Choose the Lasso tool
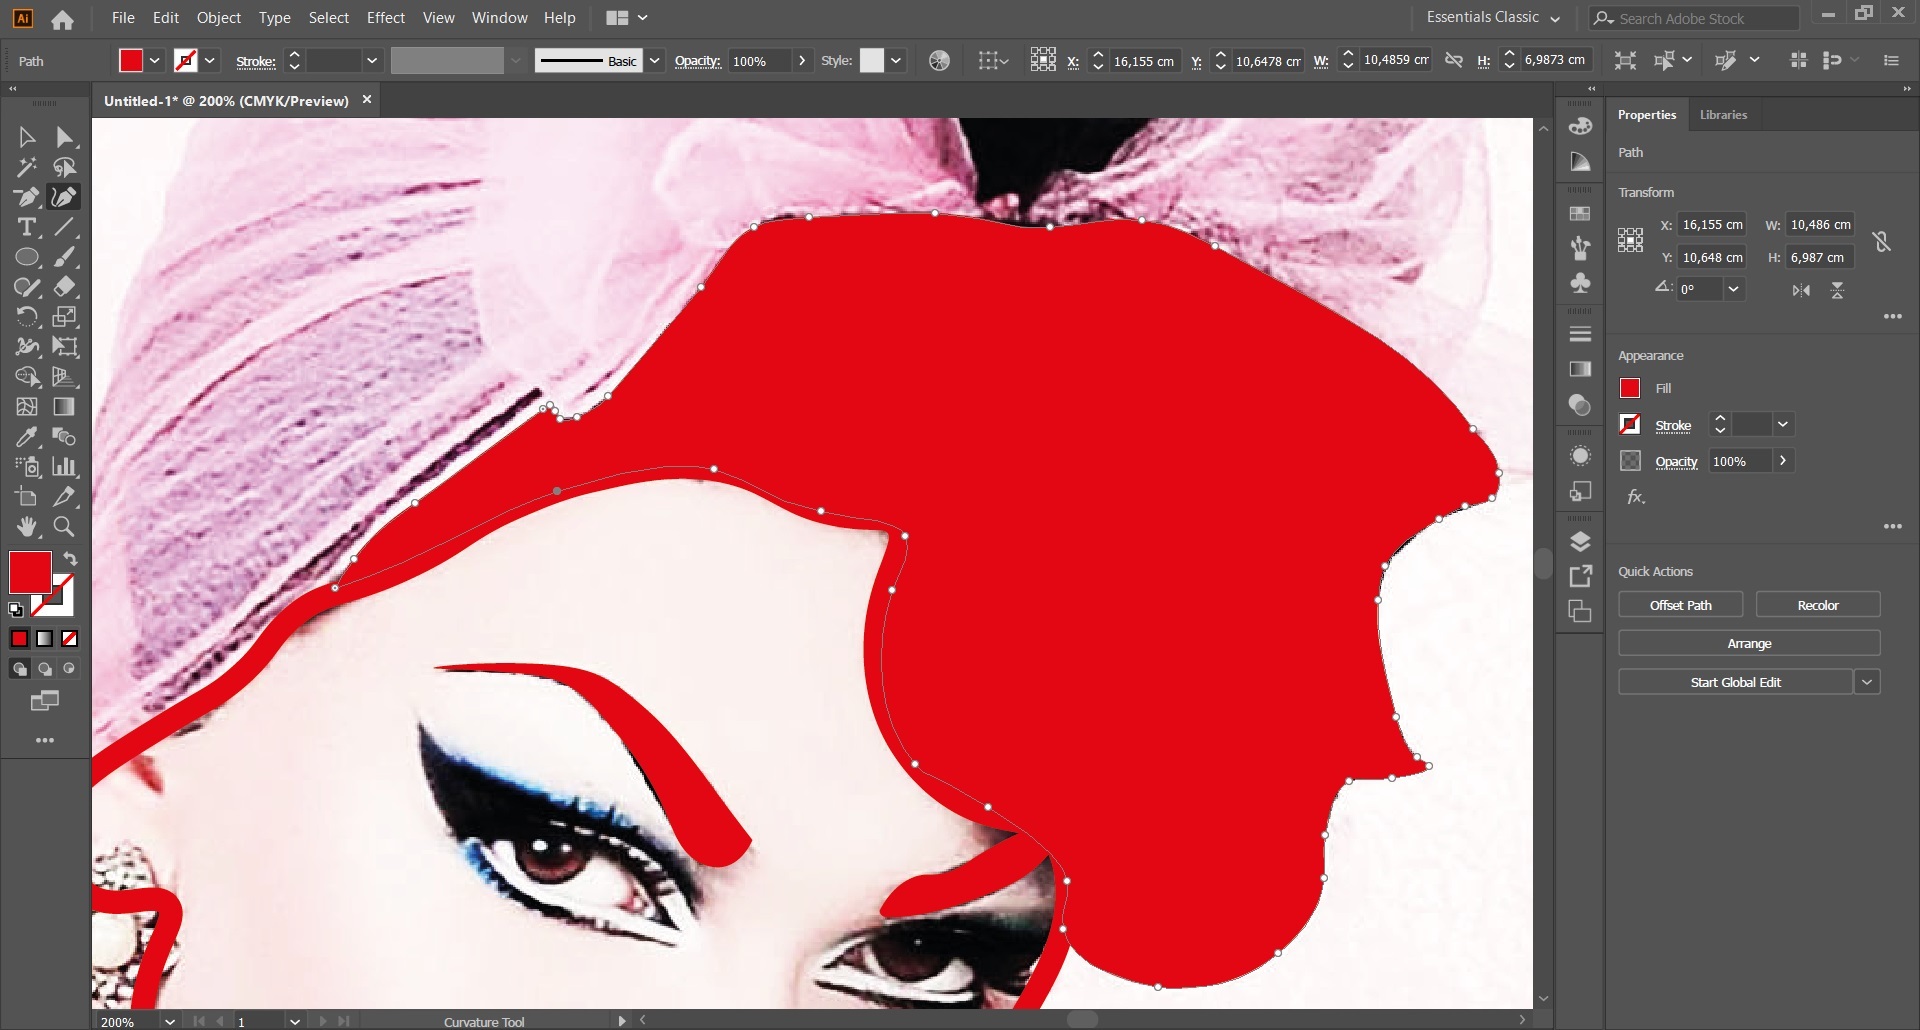 coord(65,167)
